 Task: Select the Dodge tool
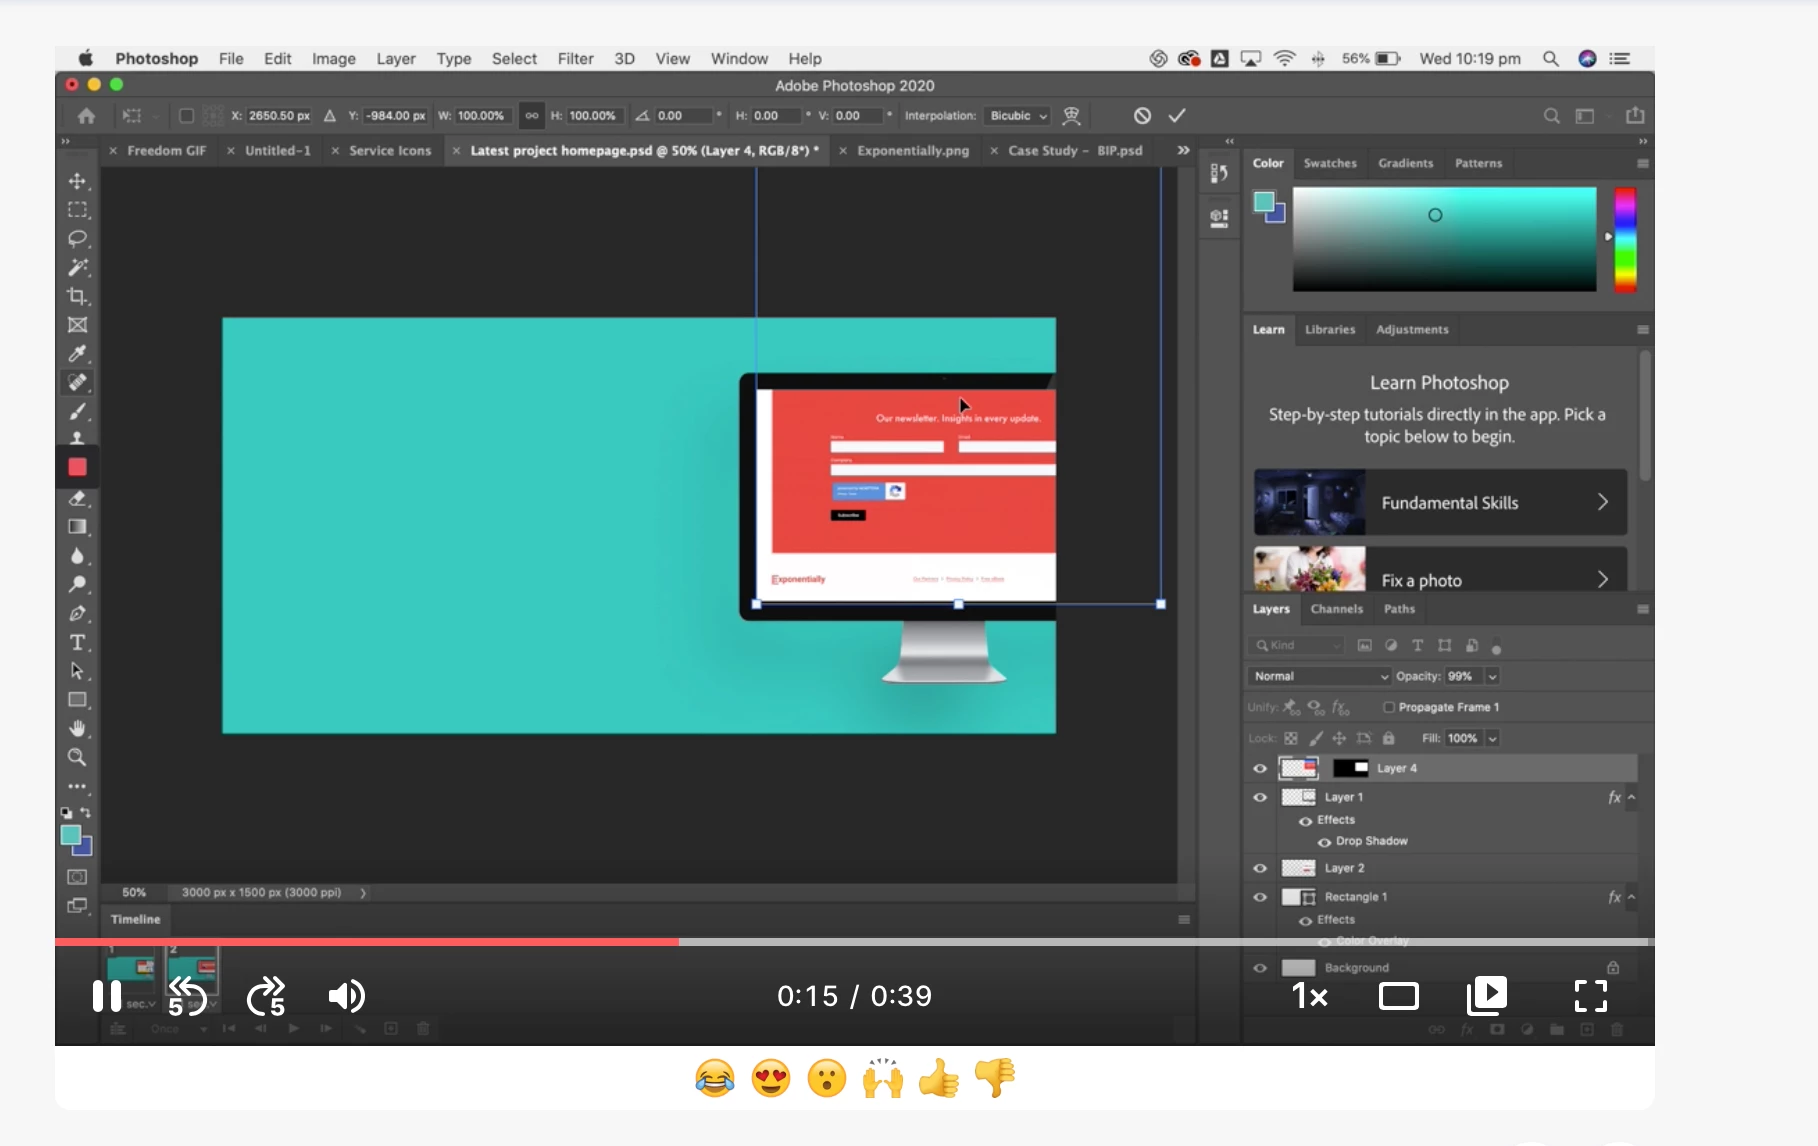click(x=77, y=585)
